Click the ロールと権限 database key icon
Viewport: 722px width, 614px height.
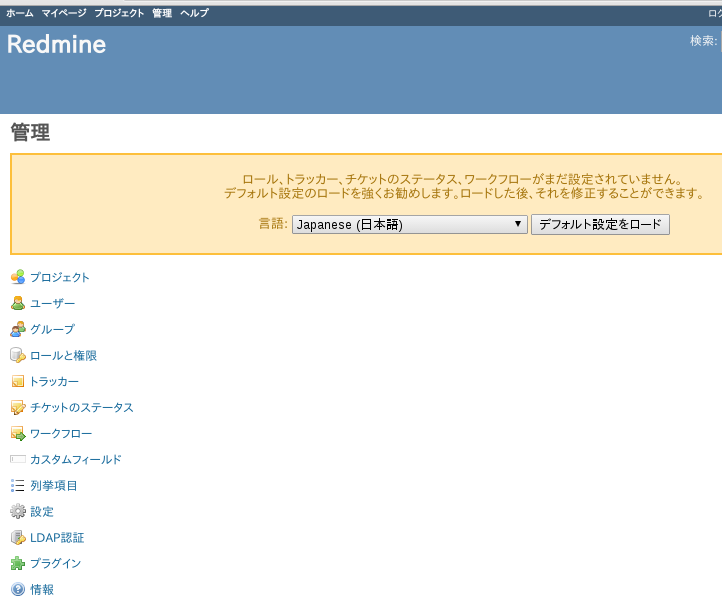point(17,355)
